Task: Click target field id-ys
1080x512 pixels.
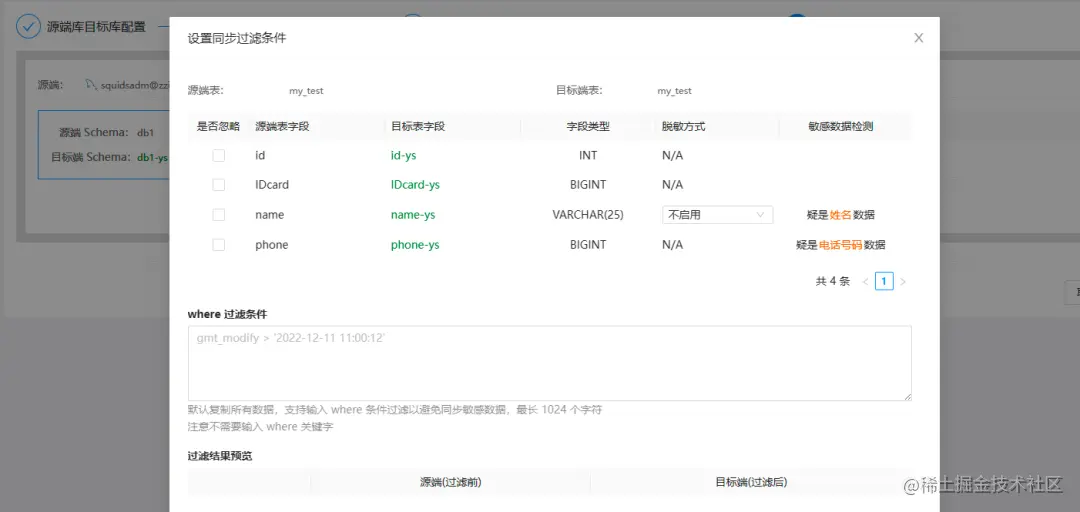Action: (x=404, y=156)
